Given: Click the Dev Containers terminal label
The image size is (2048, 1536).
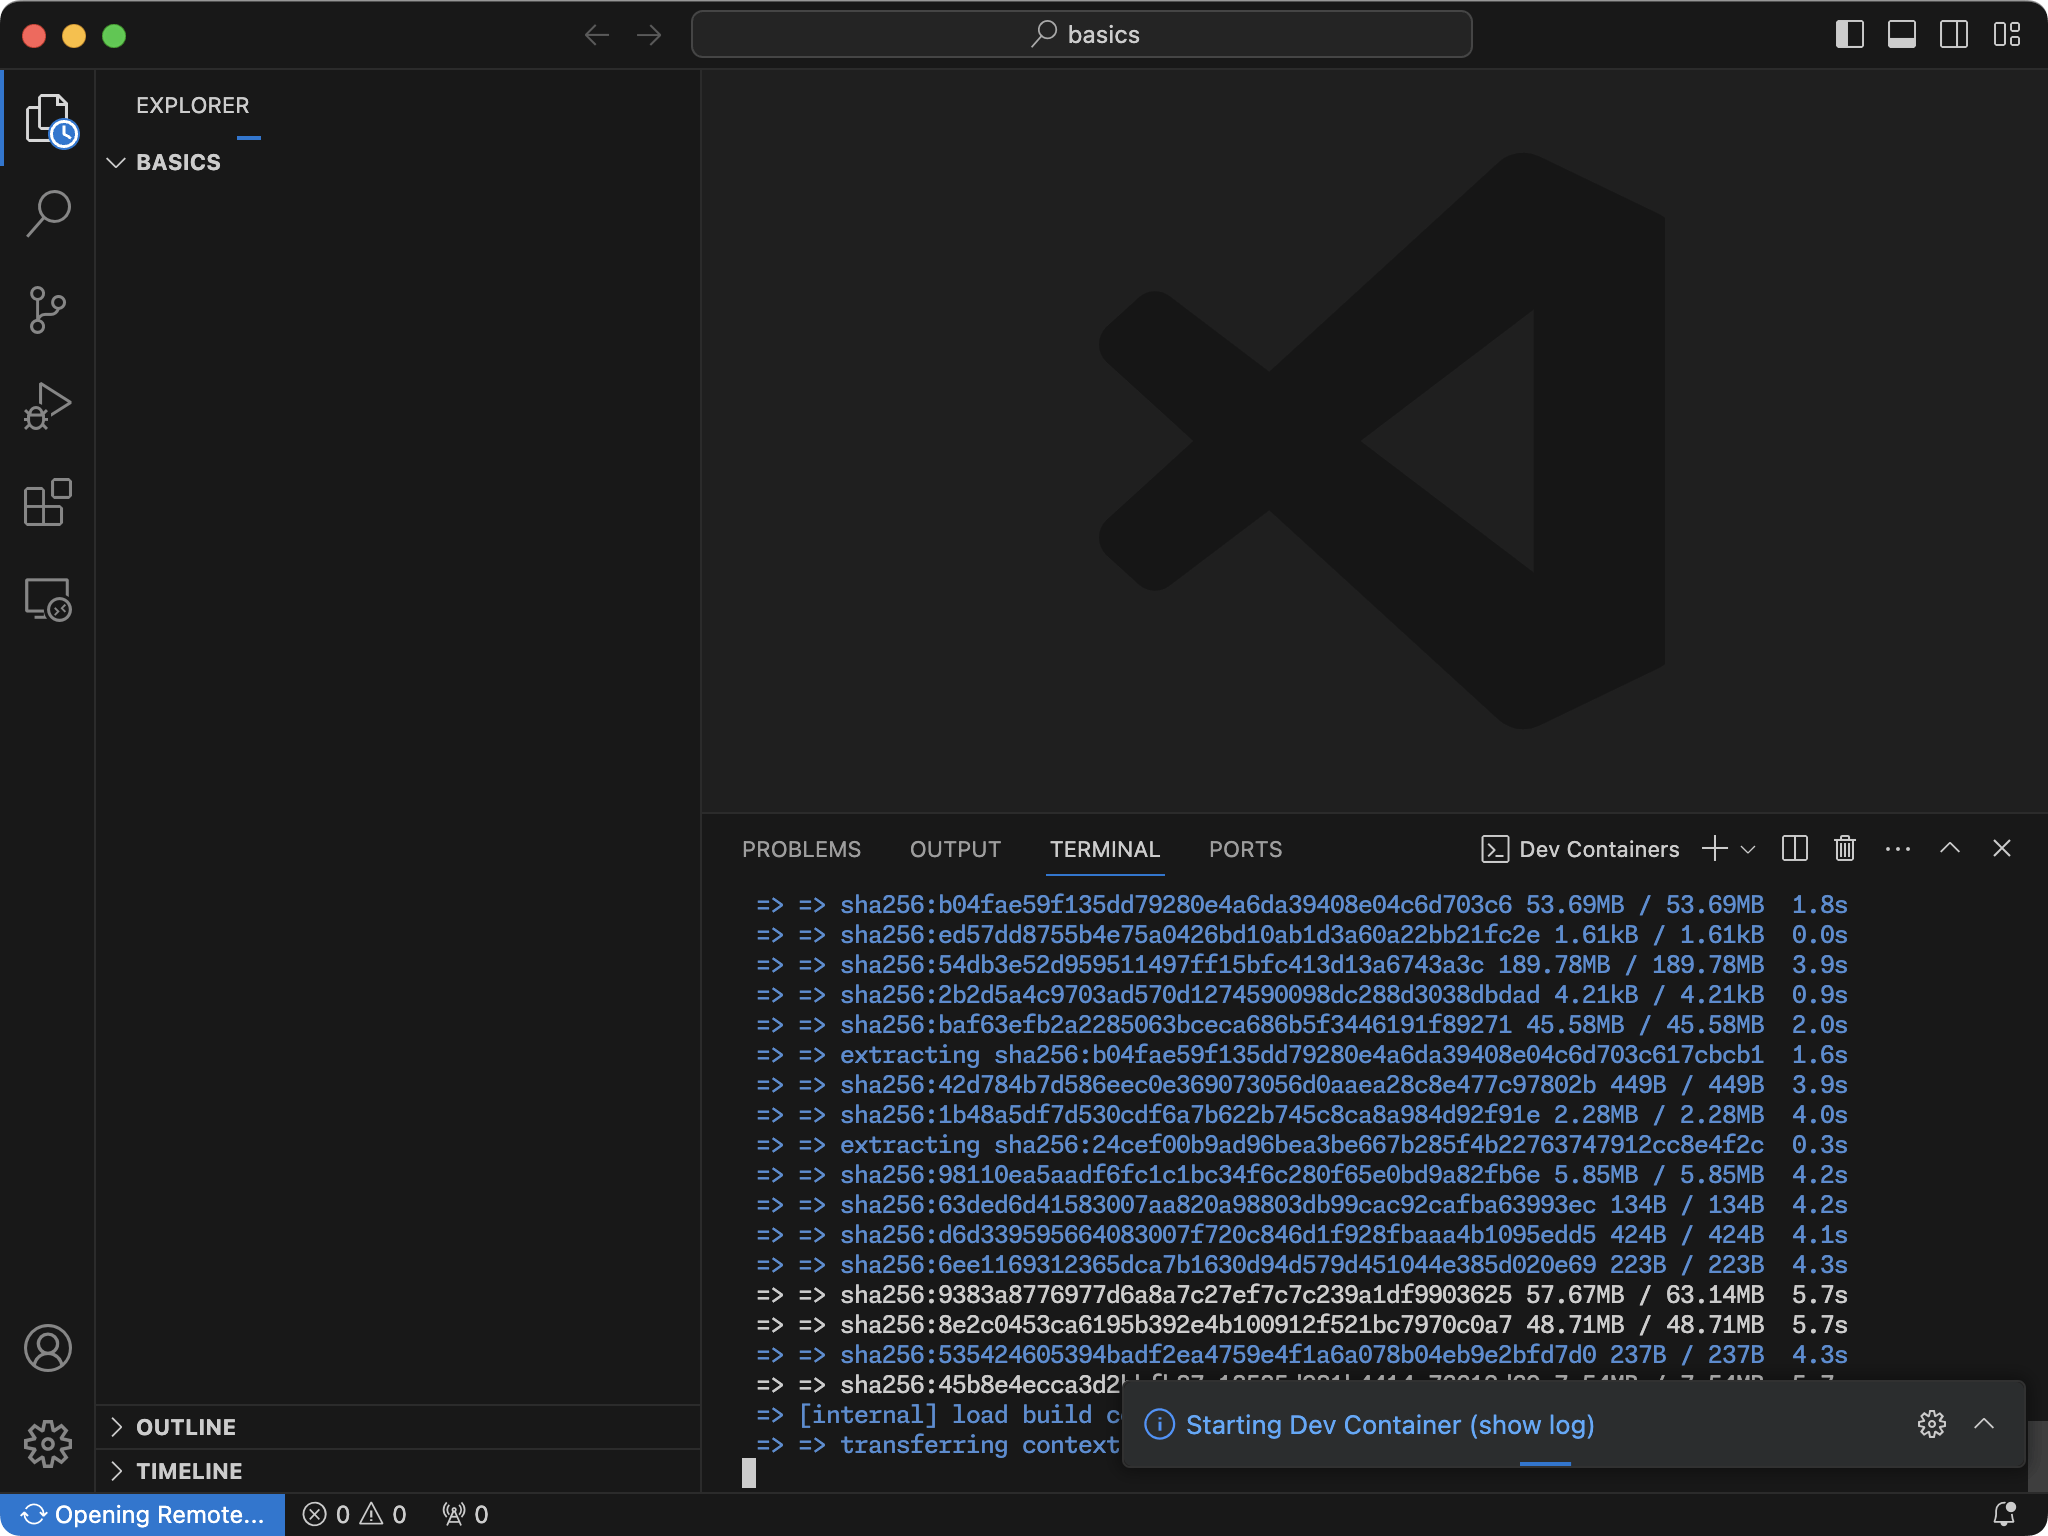Looking at the screenshot, I should click(x=1580, y=849).
